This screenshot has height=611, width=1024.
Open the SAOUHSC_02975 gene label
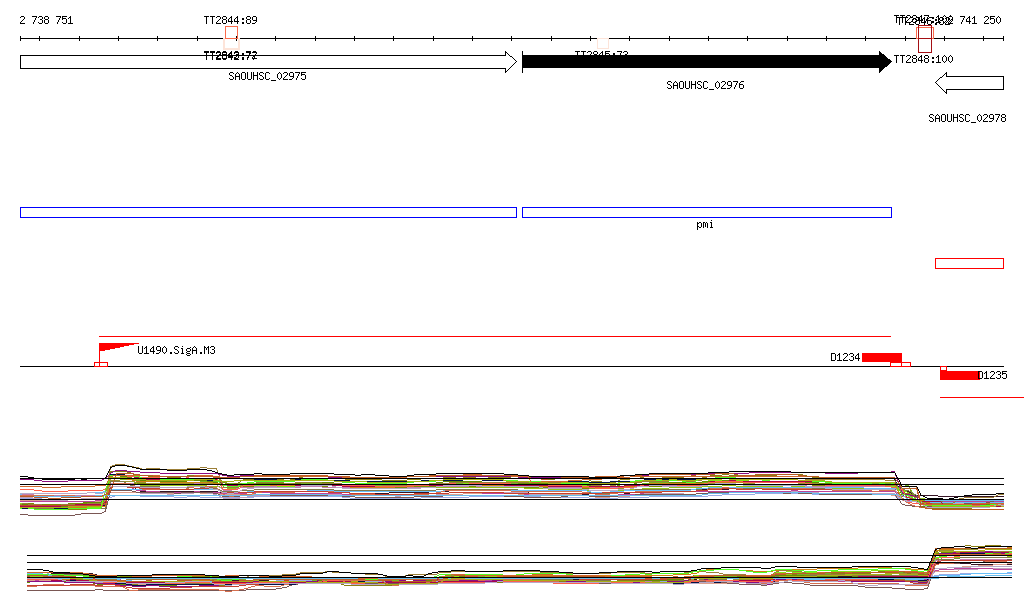coord(267,76)
